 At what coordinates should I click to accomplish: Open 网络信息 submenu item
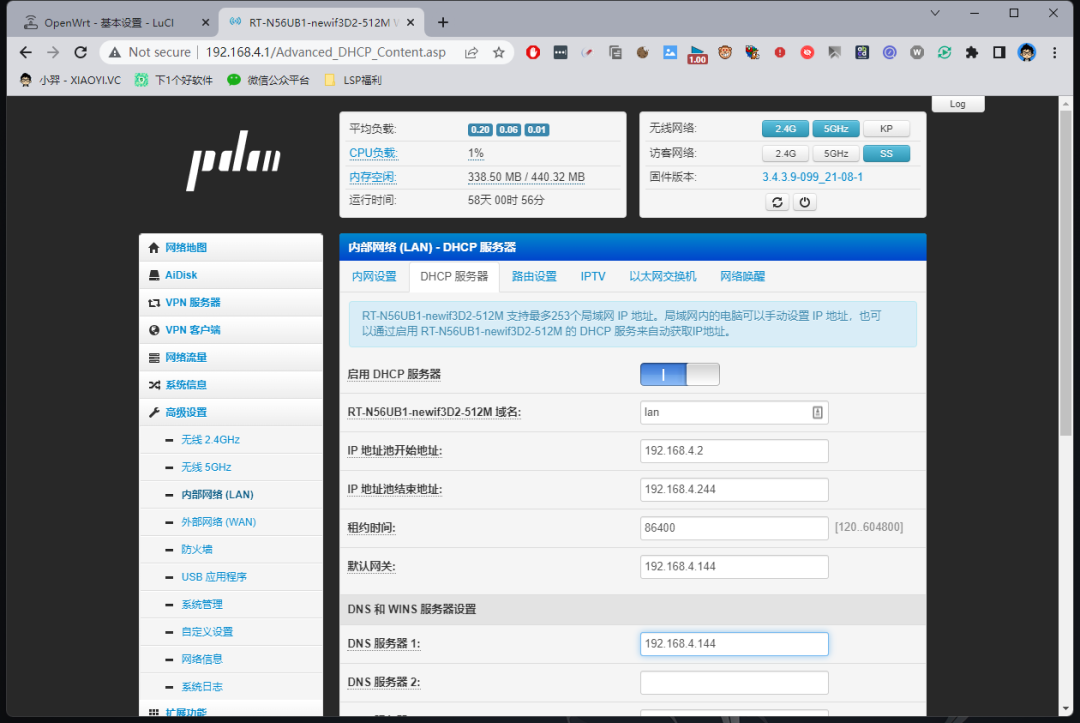202,660
